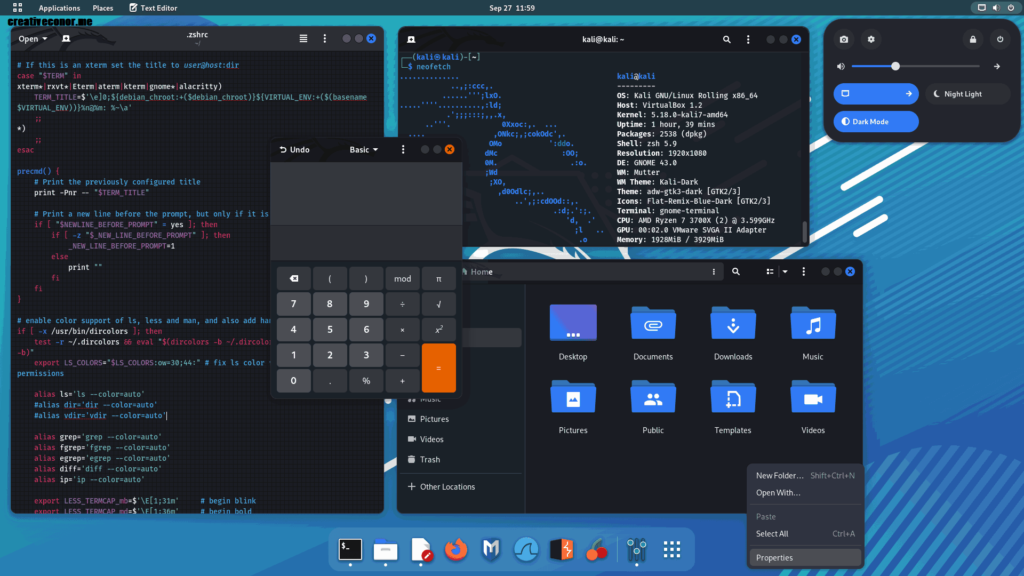Screen dimensions: 1024x576
Task: Click calculator backspace key
Action: pyautogui.click(x=293, y=279)
